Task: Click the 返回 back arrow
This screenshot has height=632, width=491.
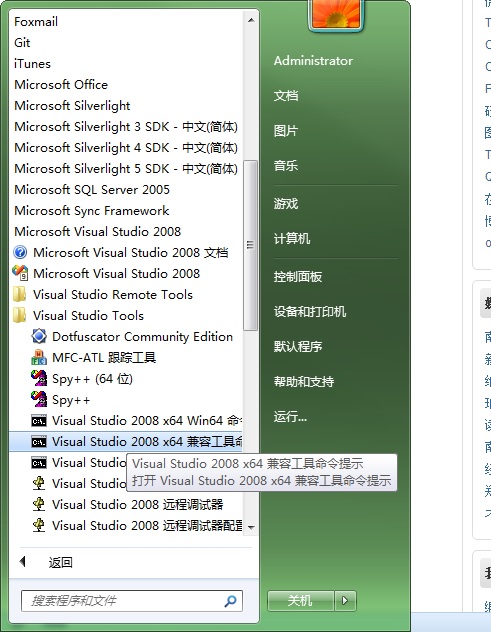Action: 23,561
